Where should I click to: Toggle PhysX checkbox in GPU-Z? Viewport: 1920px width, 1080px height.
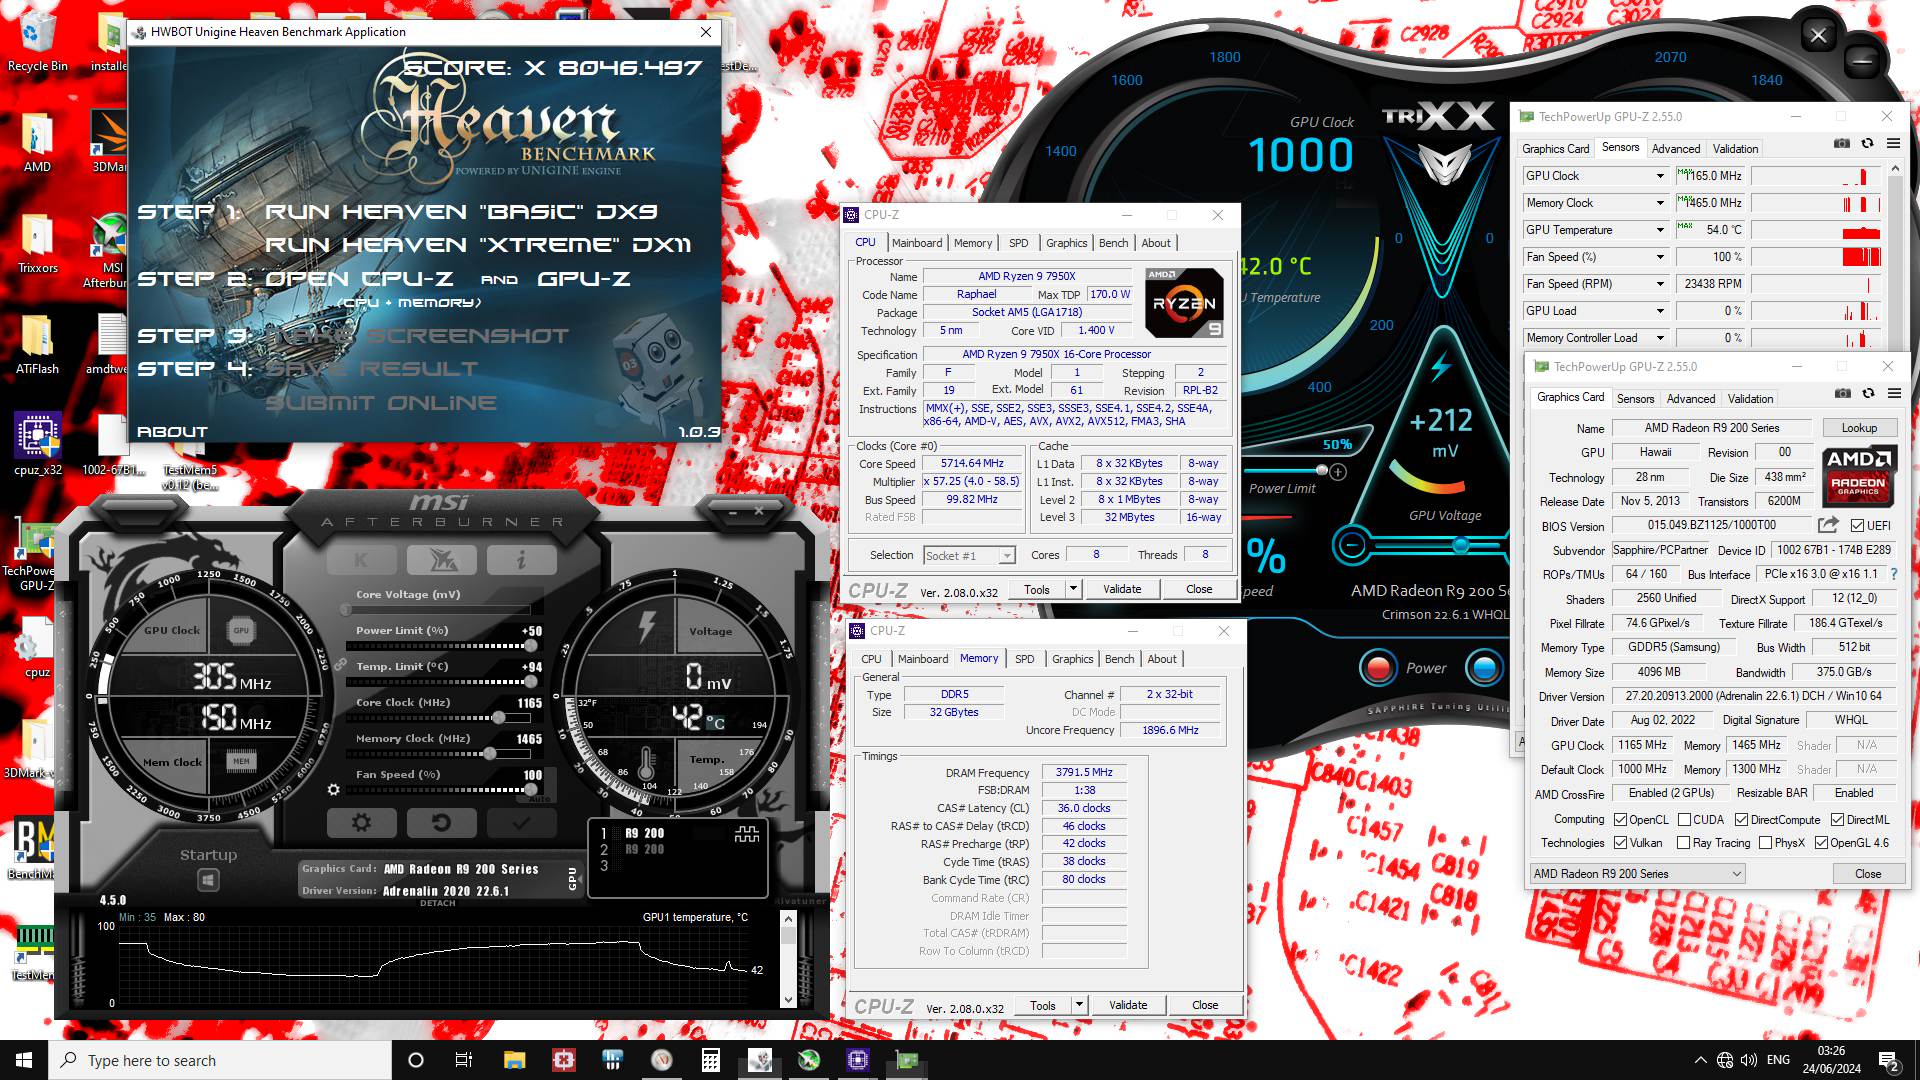[1765, 843]
